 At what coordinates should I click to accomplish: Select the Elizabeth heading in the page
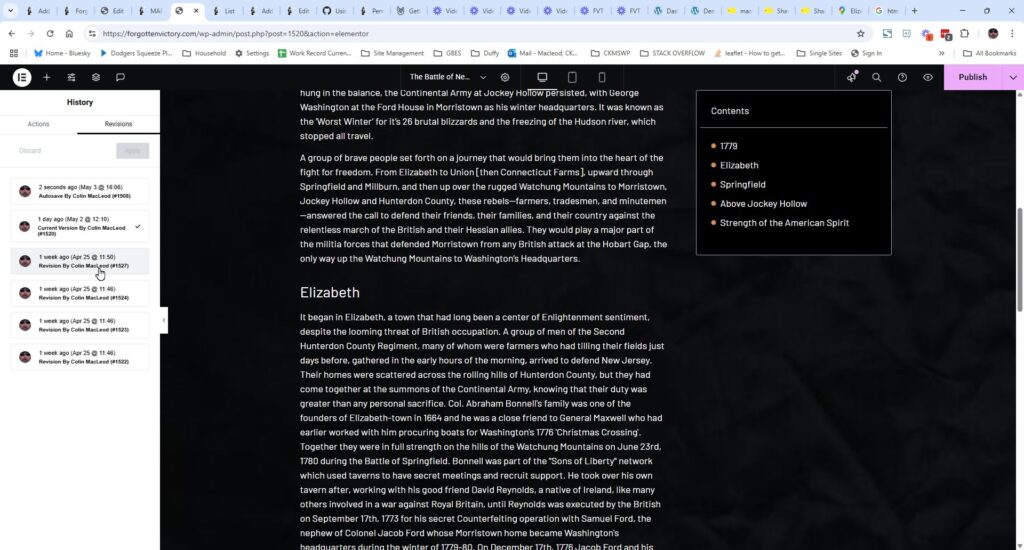coord(330,293)
